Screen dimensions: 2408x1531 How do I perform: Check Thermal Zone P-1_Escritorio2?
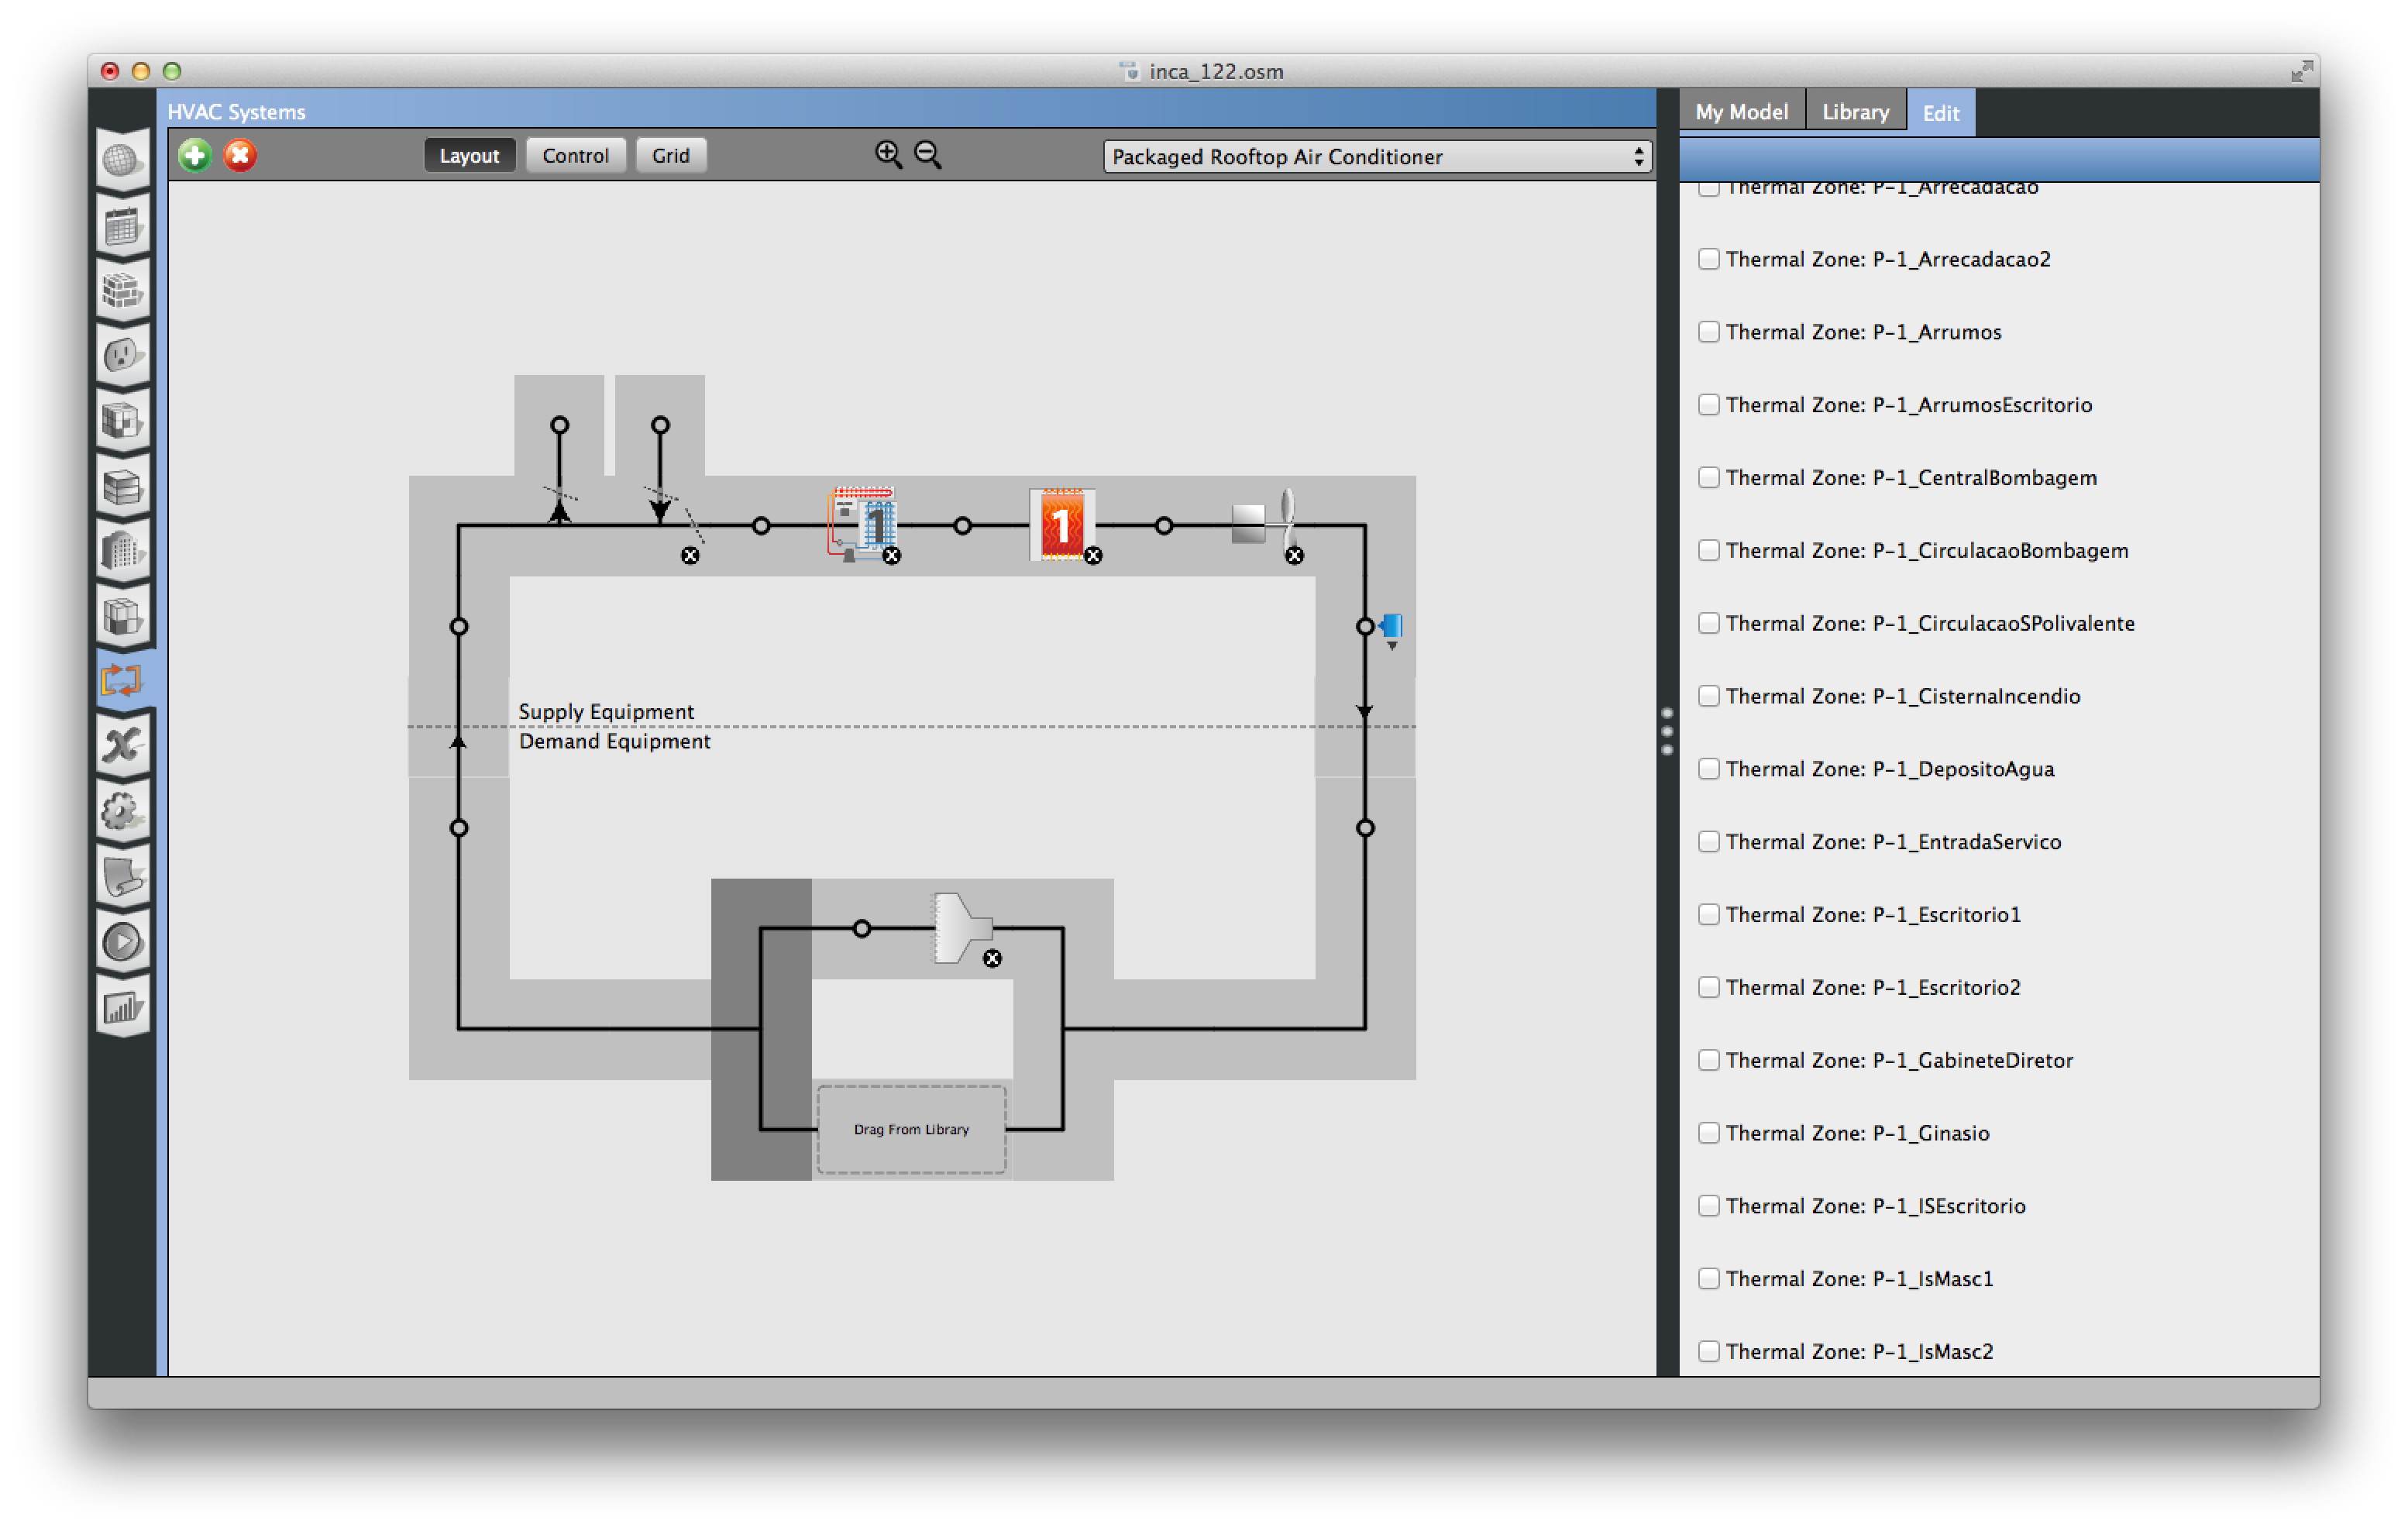pyautogui.click(x=1709, y=989)
